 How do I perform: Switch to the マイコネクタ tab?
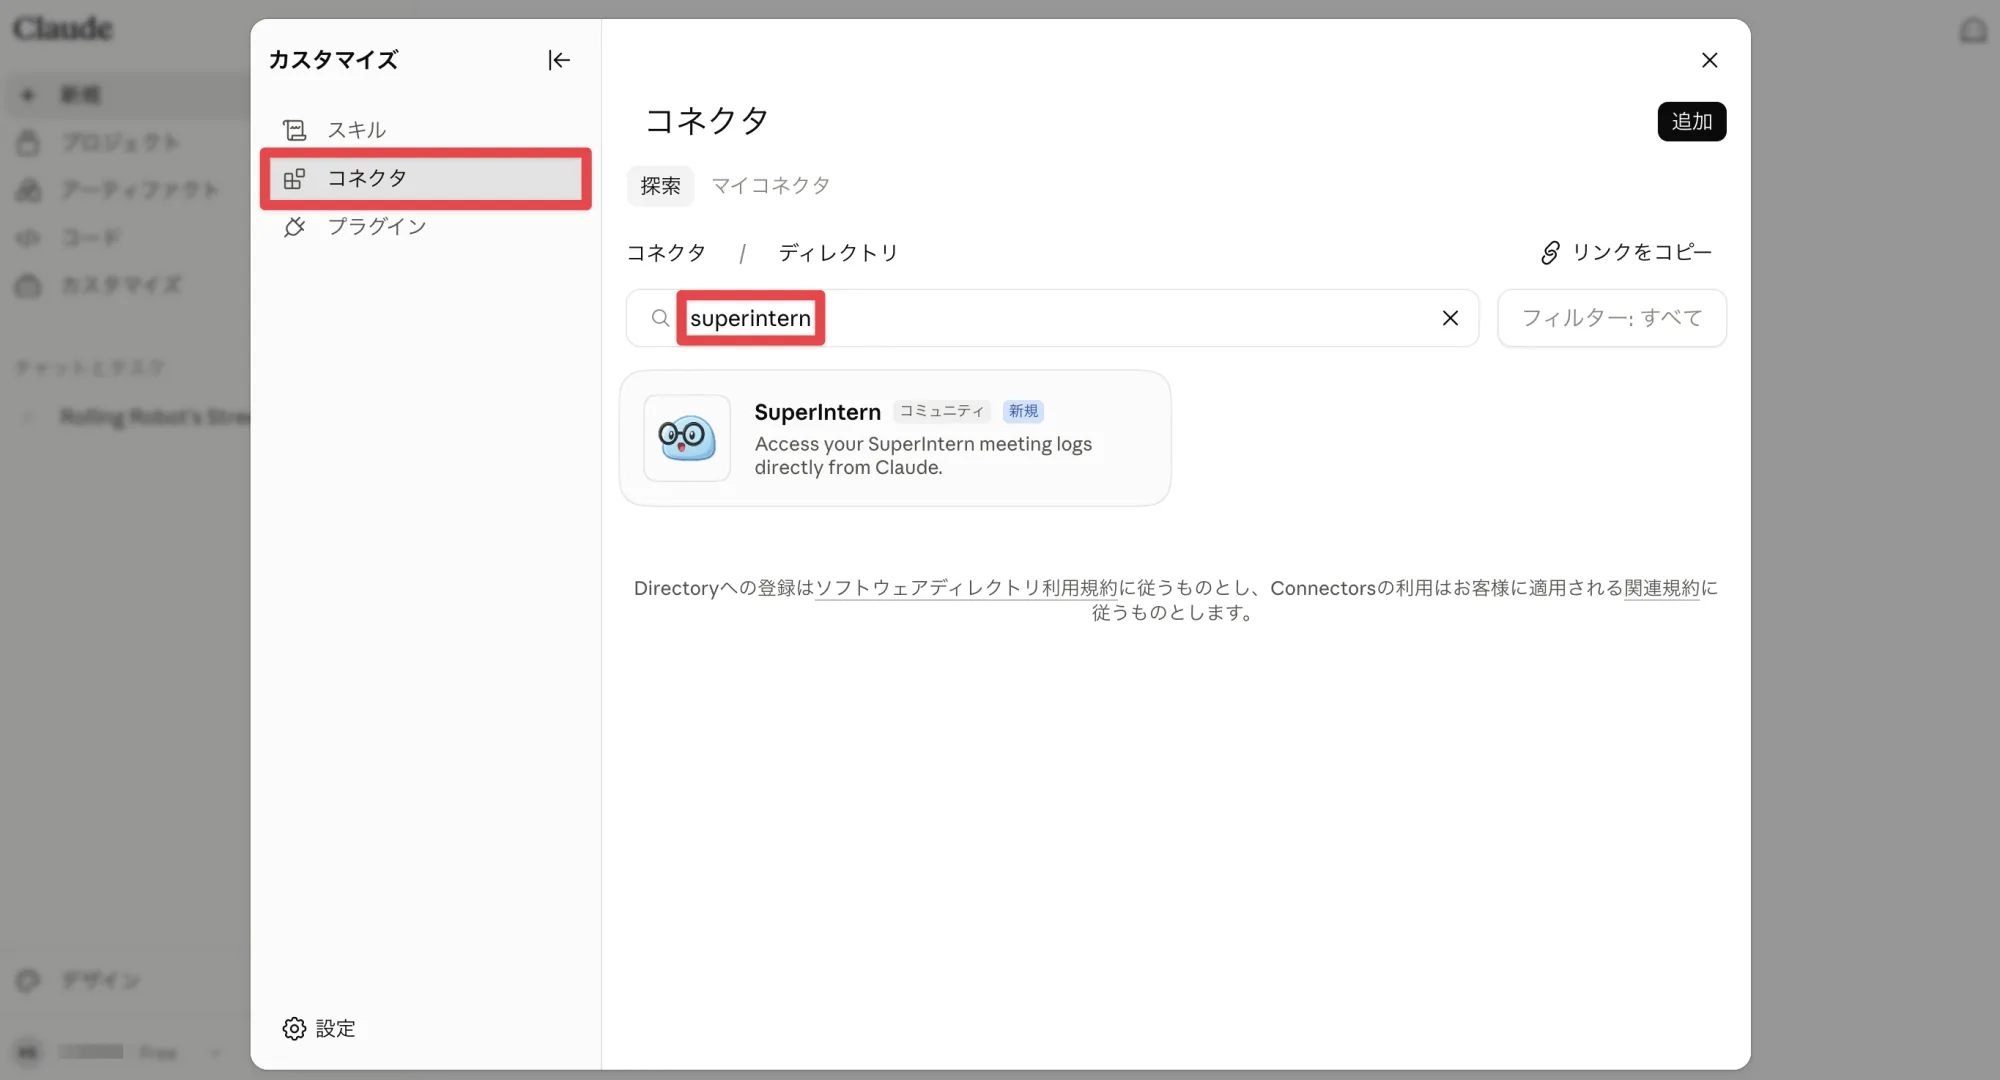[770, 186]
